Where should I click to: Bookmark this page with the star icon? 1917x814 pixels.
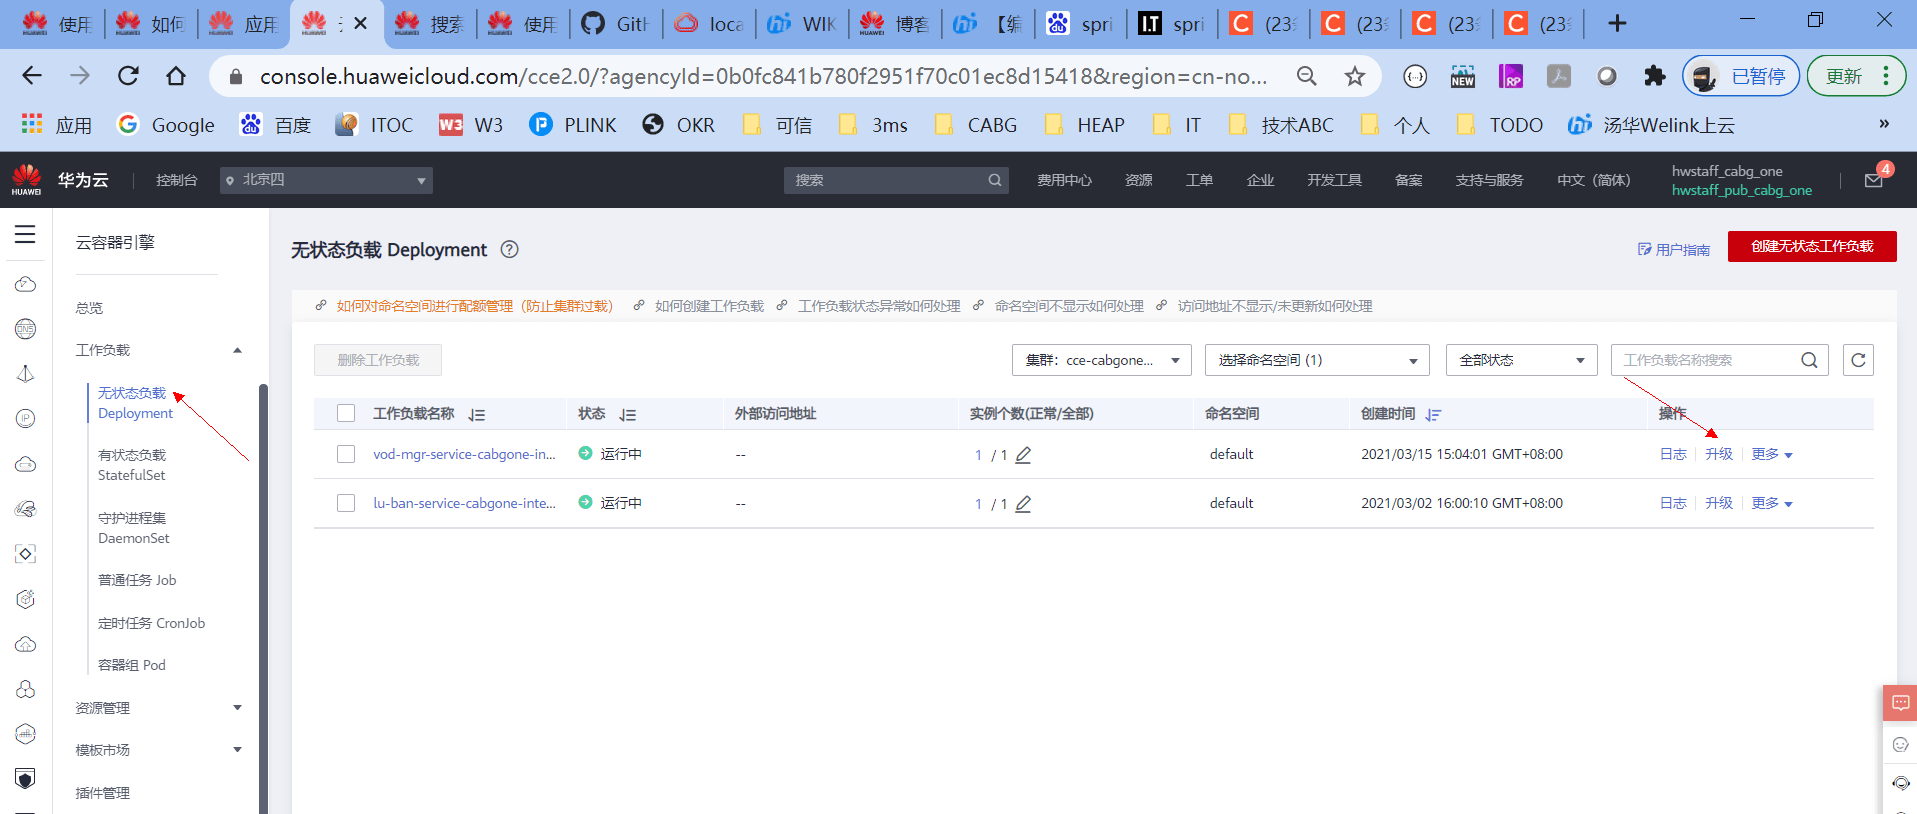[x=1355, y=76]
